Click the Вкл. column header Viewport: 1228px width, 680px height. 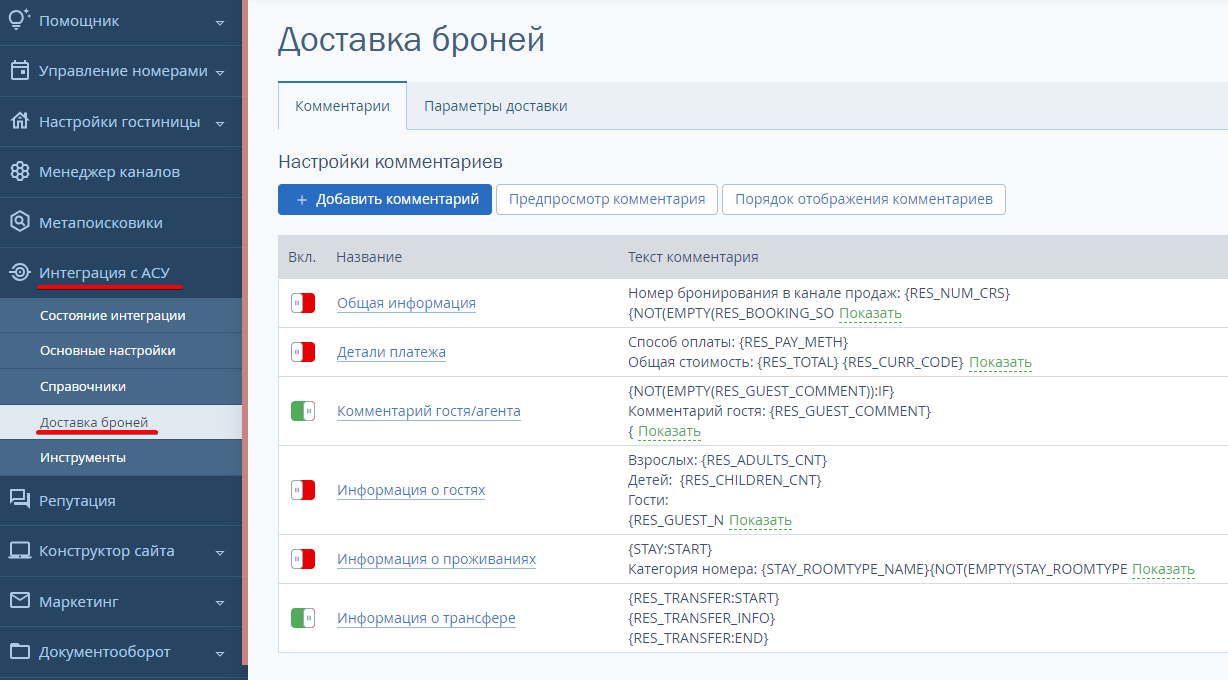click(302, 257)
